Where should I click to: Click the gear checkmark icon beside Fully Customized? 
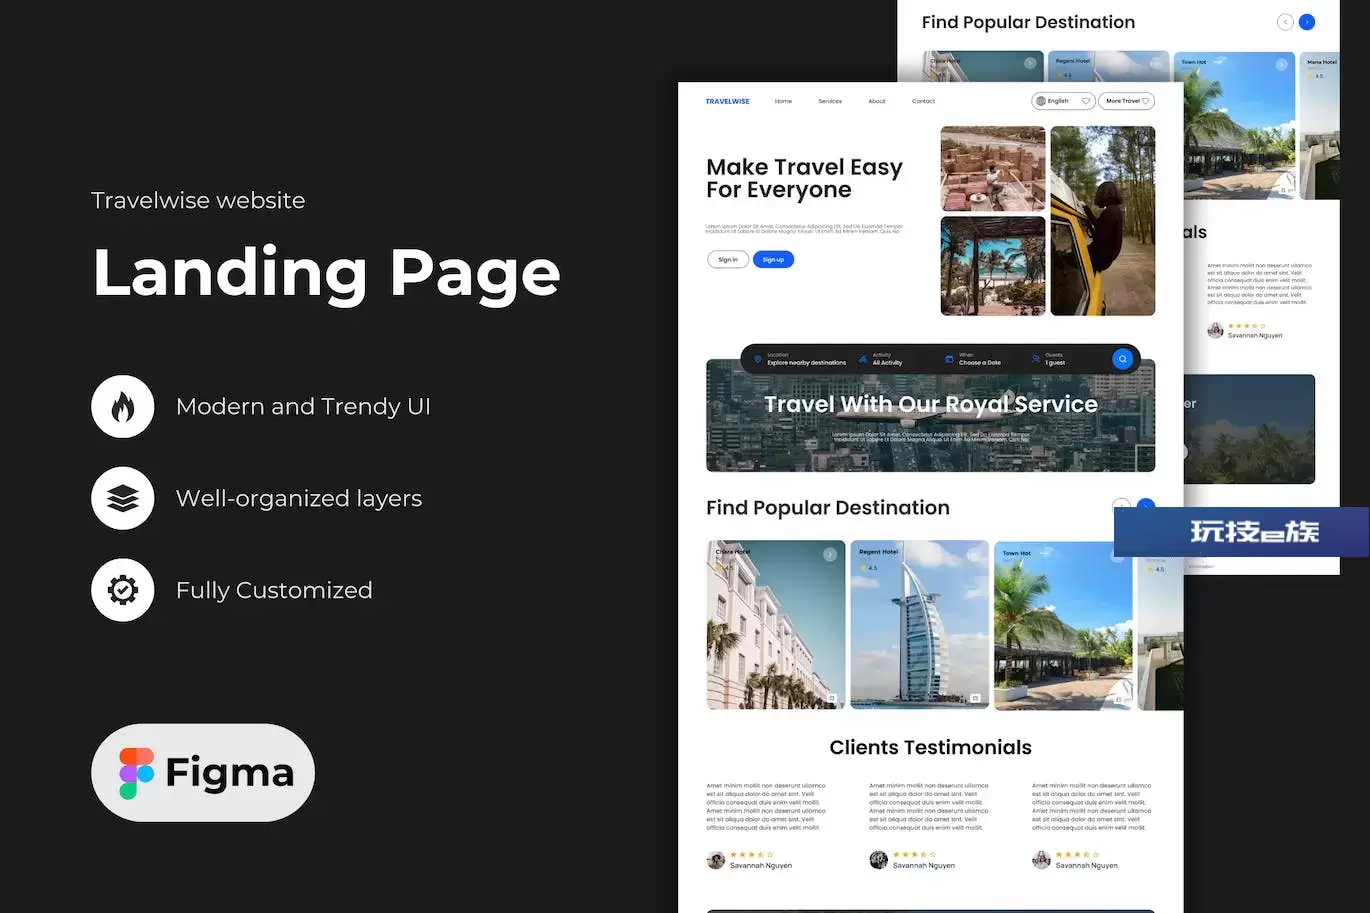tap(123, 590)
